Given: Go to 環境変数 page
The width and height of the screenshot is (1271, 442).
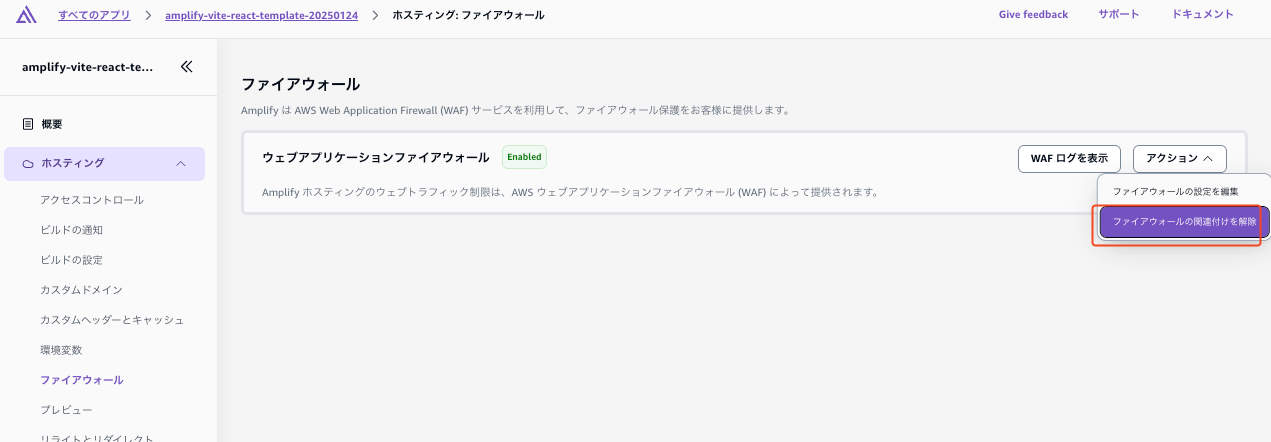Looking at the screenshot, I should coord(61,350).
